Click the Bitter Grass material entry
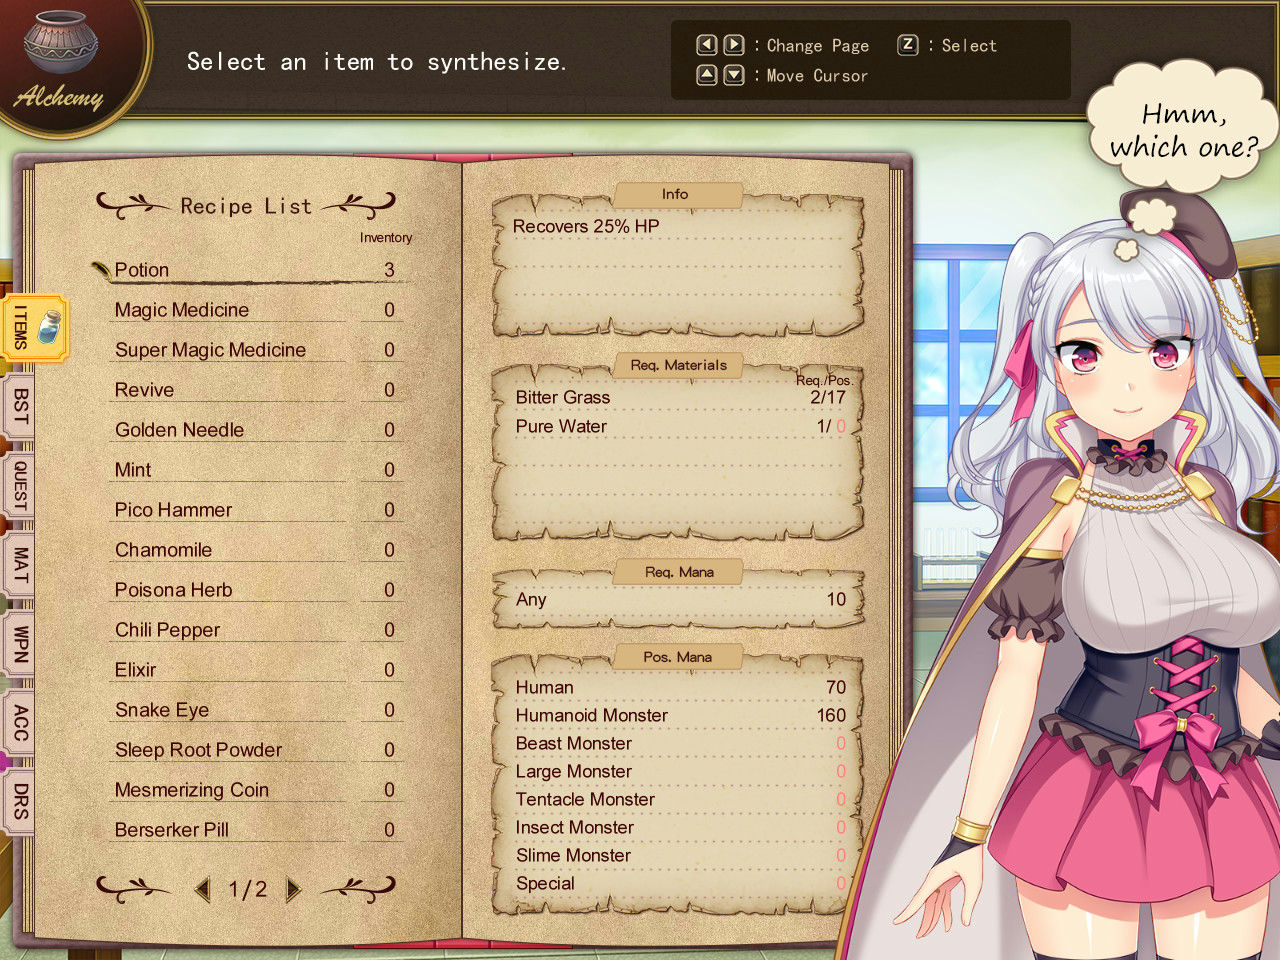The width and height of the screenshot is (1280, 960). [562, 397]
